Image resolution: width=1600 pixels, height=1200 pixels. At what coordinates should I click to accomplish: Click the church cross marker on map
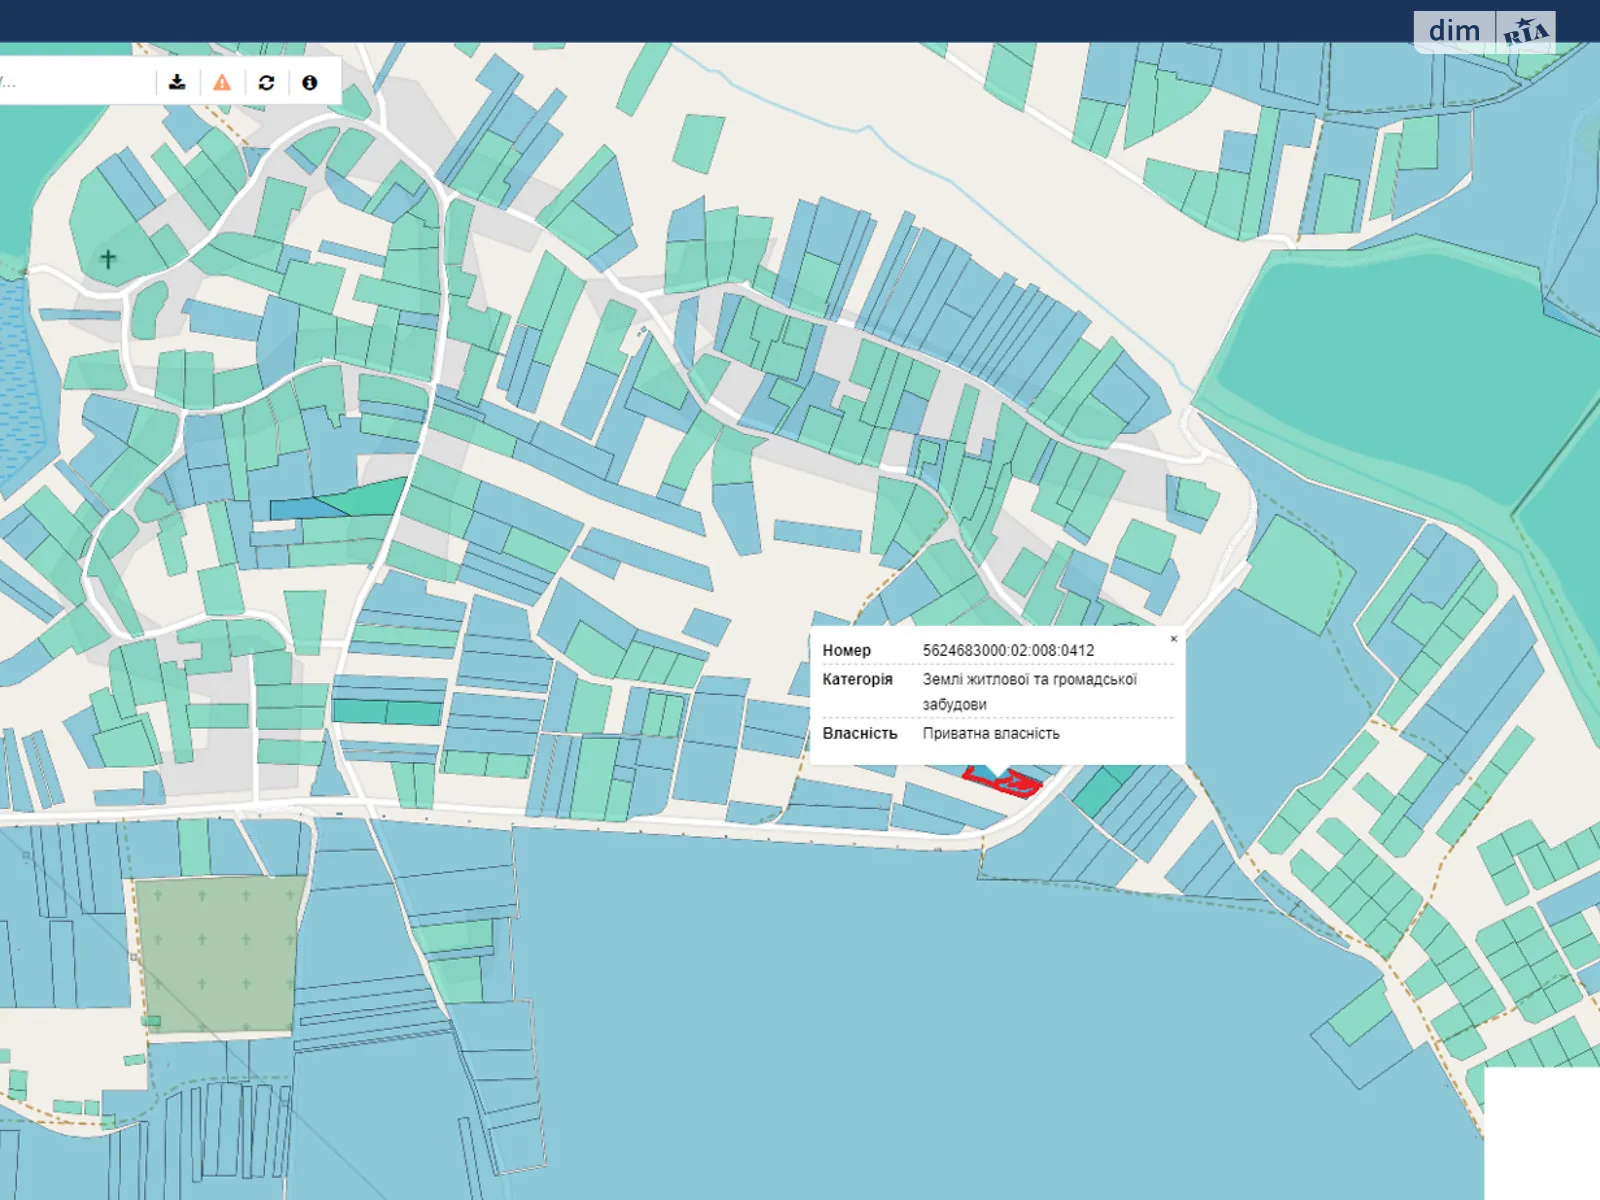tap(108, 259)
